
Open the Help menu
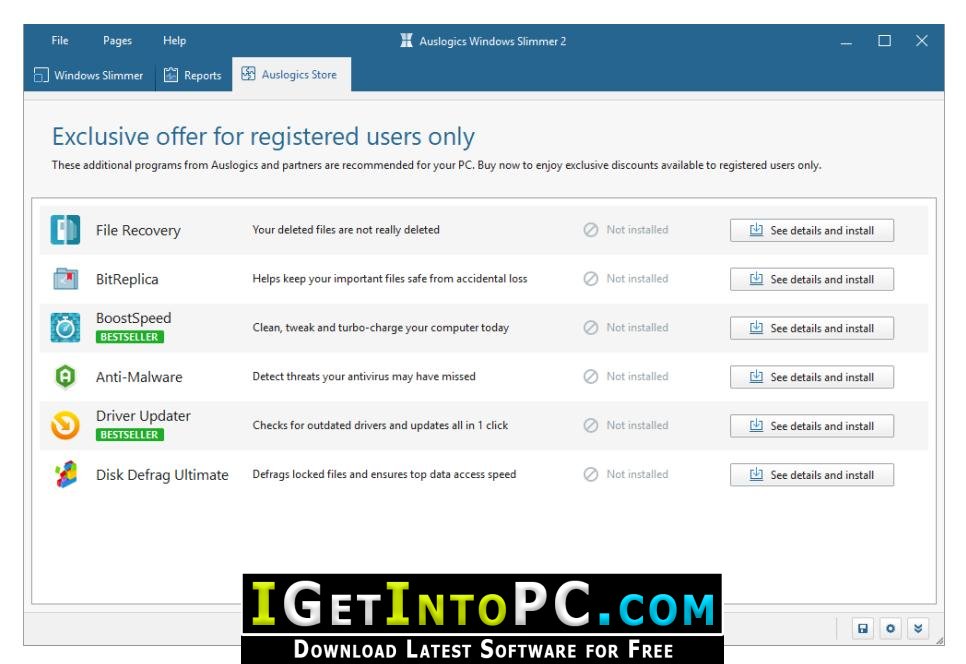click(174, 41)
